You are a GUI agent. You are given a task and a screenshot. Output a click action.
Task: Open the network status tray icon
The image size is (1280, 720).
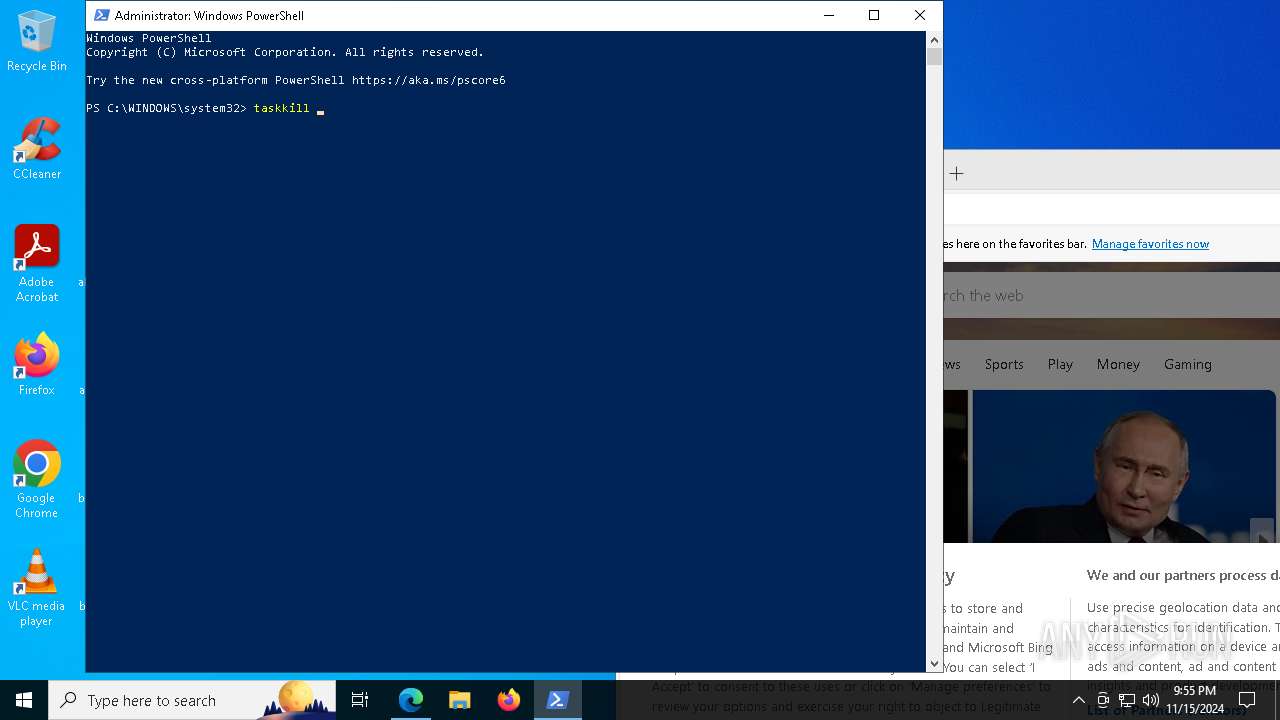click(x=1127, y=700)
